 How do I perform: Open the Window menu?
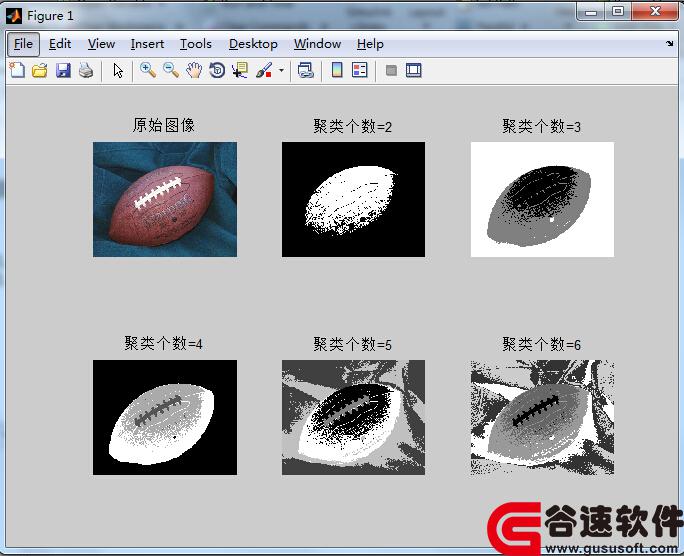(x=317, y=44)
